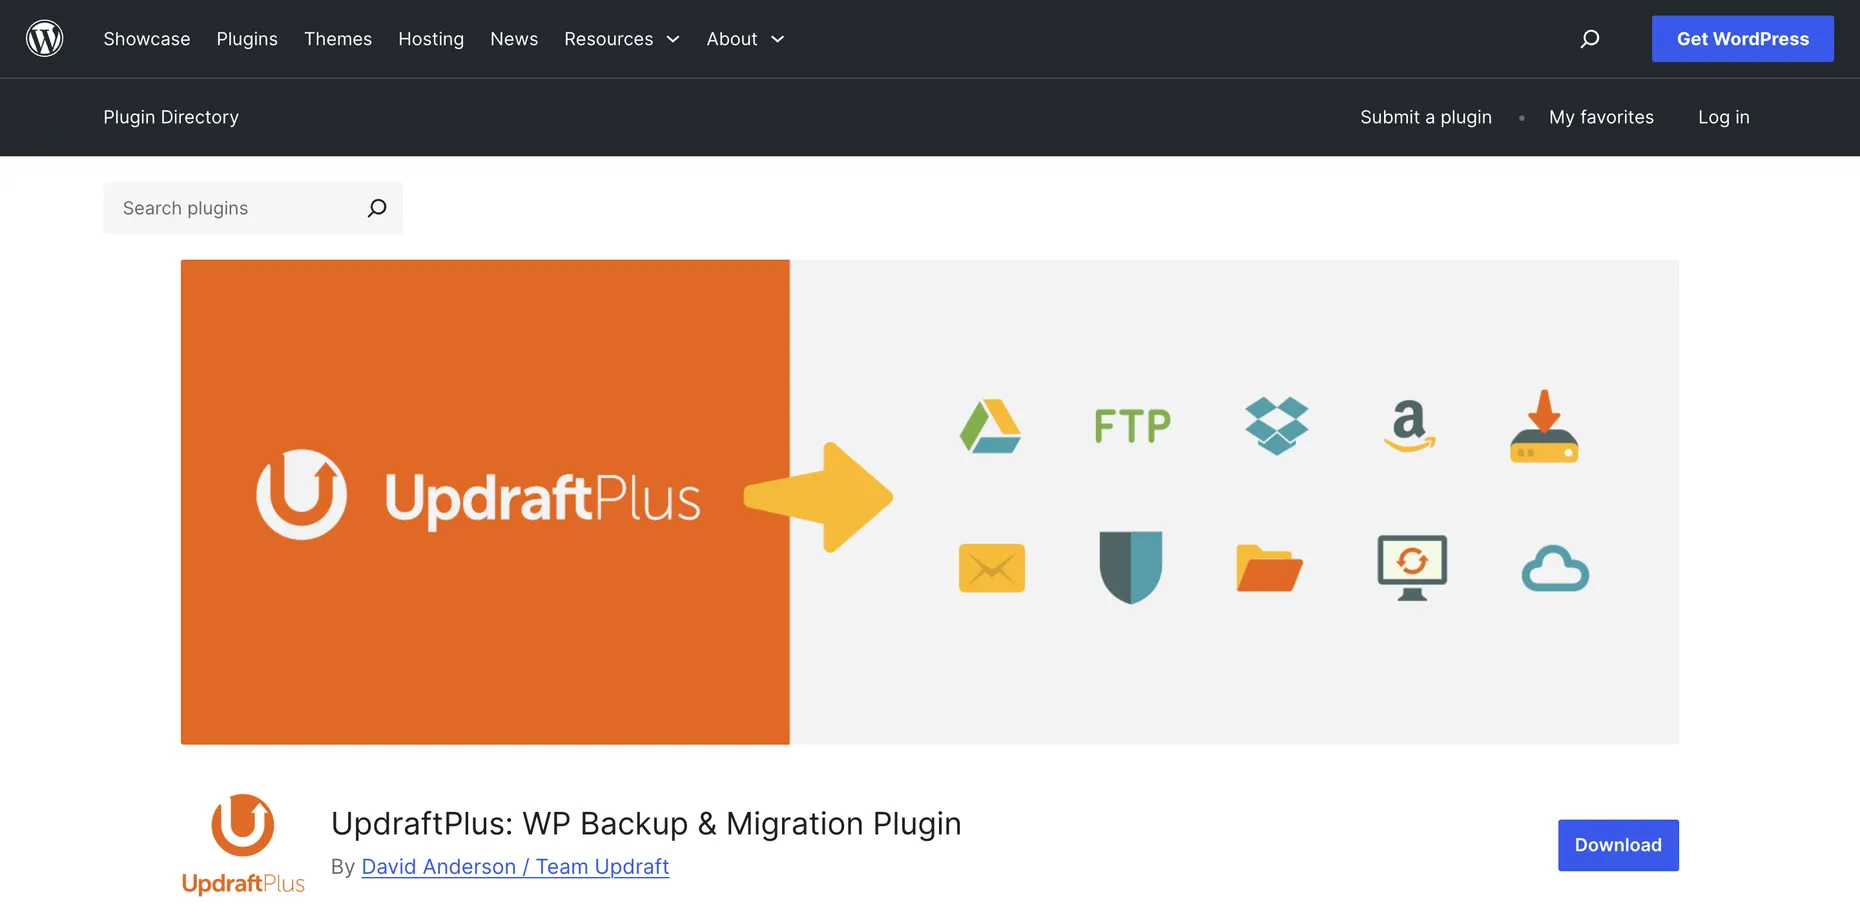Image resolution: width=1860 pixels, height=921 pixels.
Task: Open David Anderson / Team Updraft author link
Action: pyautogui.click(x=515, y=867)
